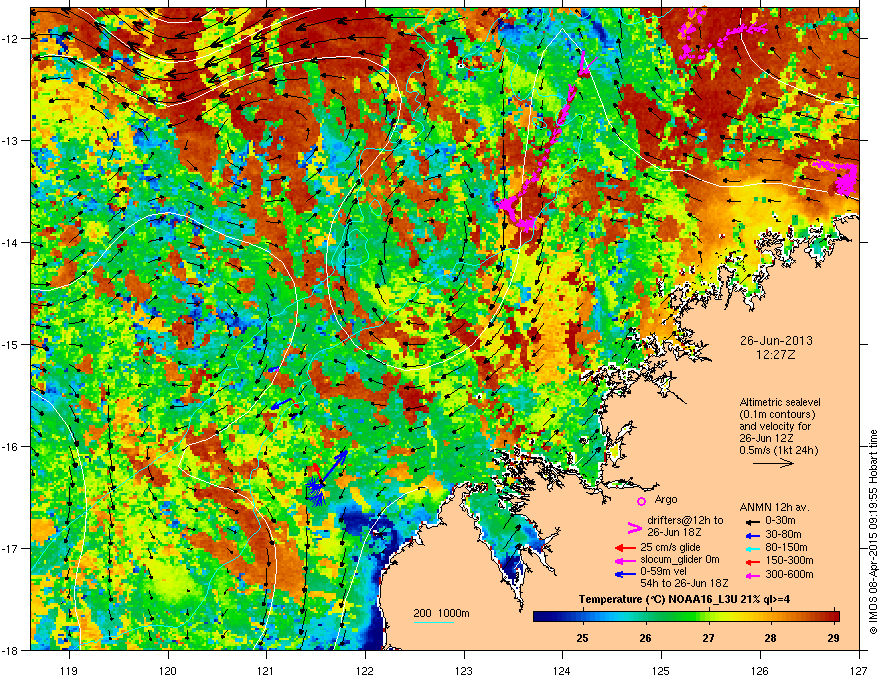Click latitude axis label -12
880x680 pixels.
pyautogui.click(x=11, y=39)
